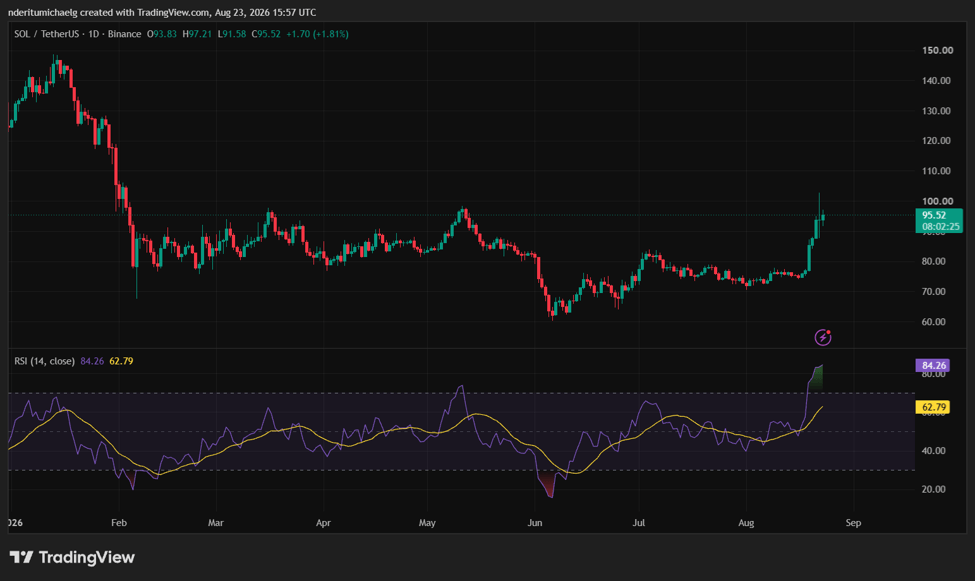The height and width of the screenshot is (581, 975).
Task: Click the yellow 62.79 tag on RSI axis
Action: pos(932,407)
